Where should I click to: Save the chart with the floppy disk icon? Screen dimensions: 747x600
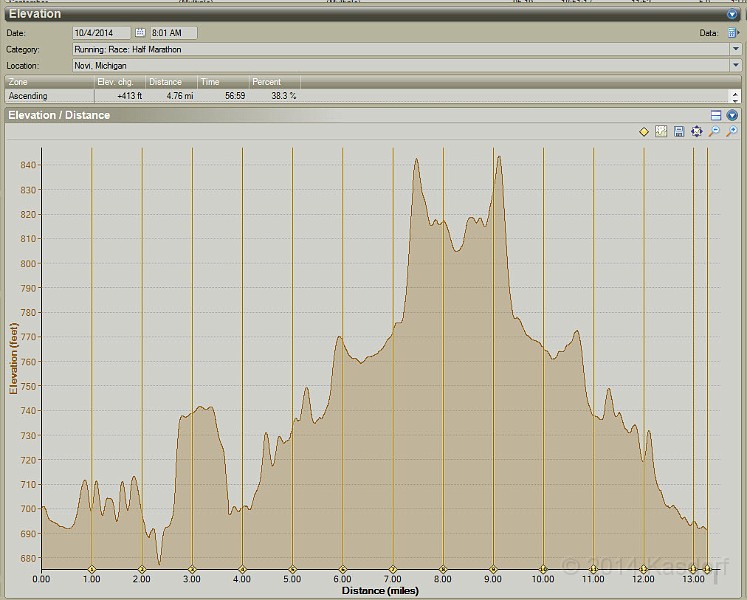(x=679, y=132)
